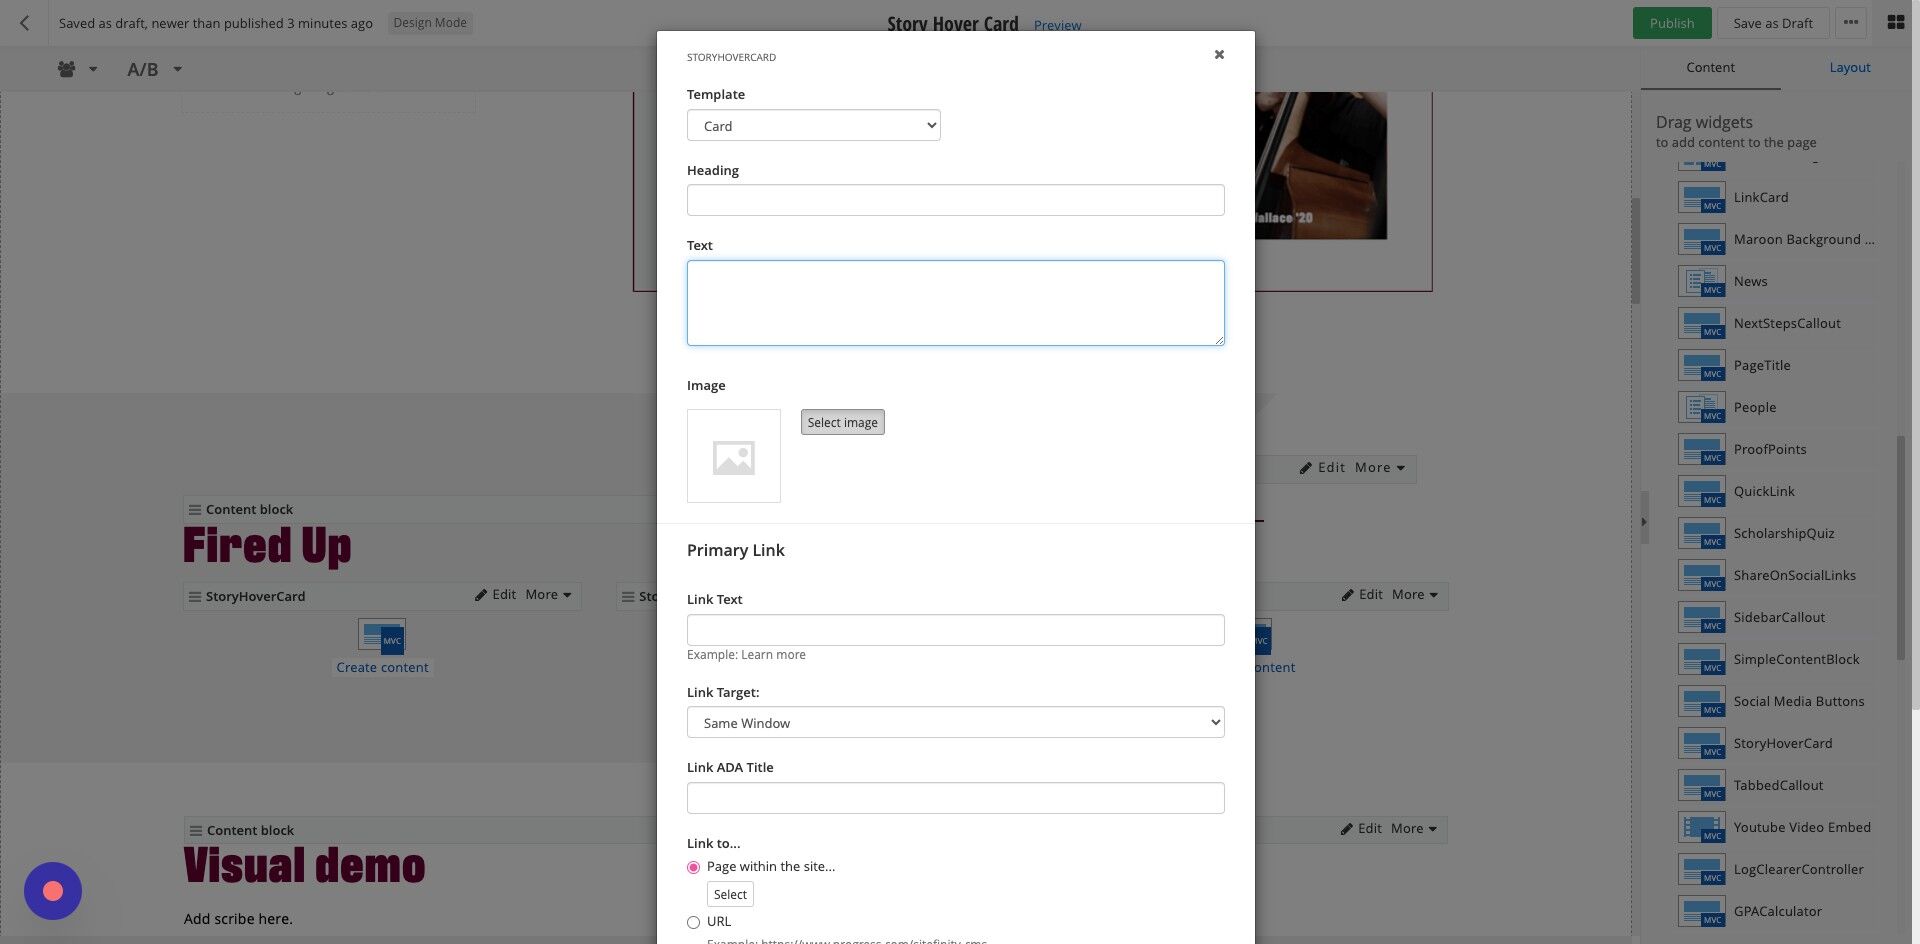This screenshot has width=1920, height=944.
Task: Click Create content link in StoryHoverCard
Action: (x=382, y=668)
